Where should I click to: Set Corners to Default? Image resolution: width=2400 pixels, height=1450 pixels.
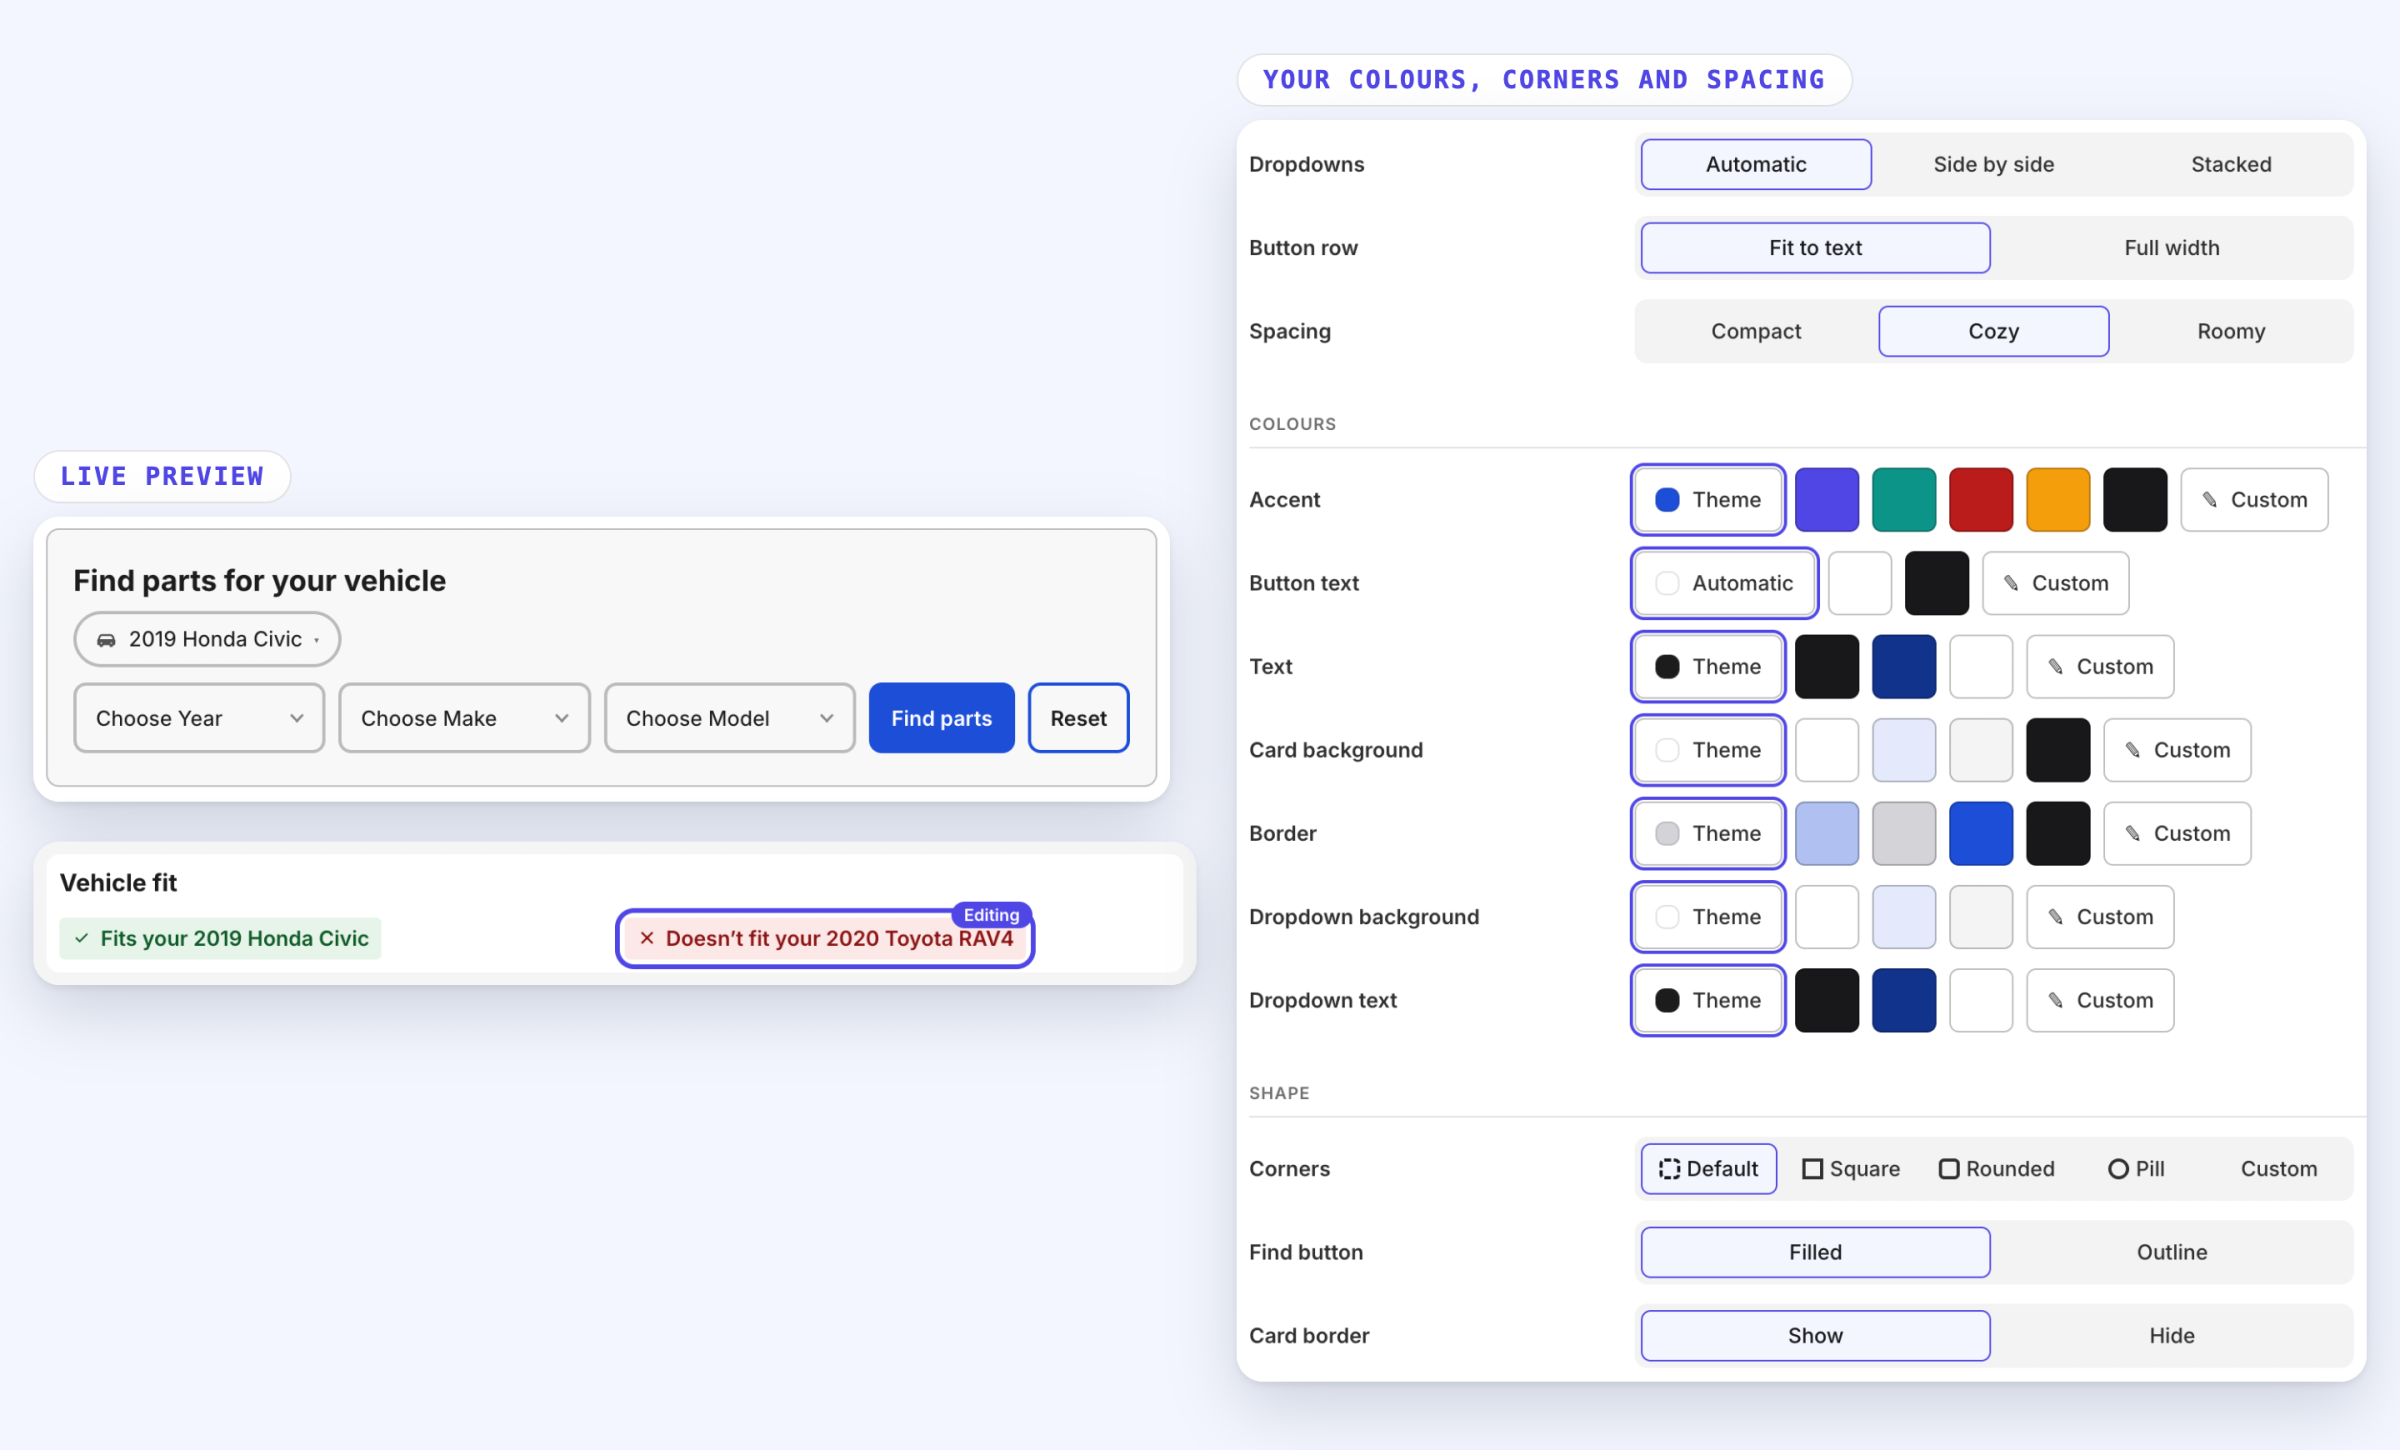1708,1169
